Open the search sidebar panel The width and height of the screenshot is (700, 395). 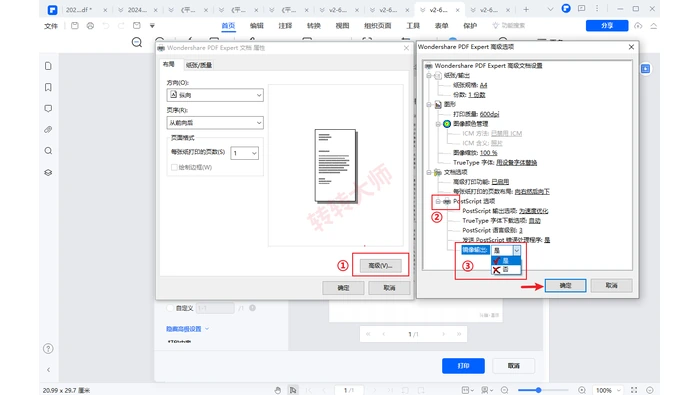[48, 151]
